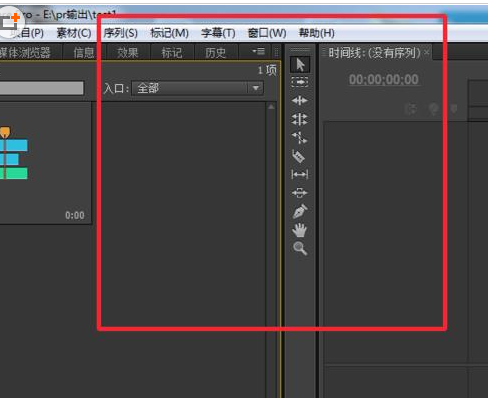Open the 序列(S) menu
This screenshot has width=488, height=398.
pyautogui.click(x=120, y=33)
